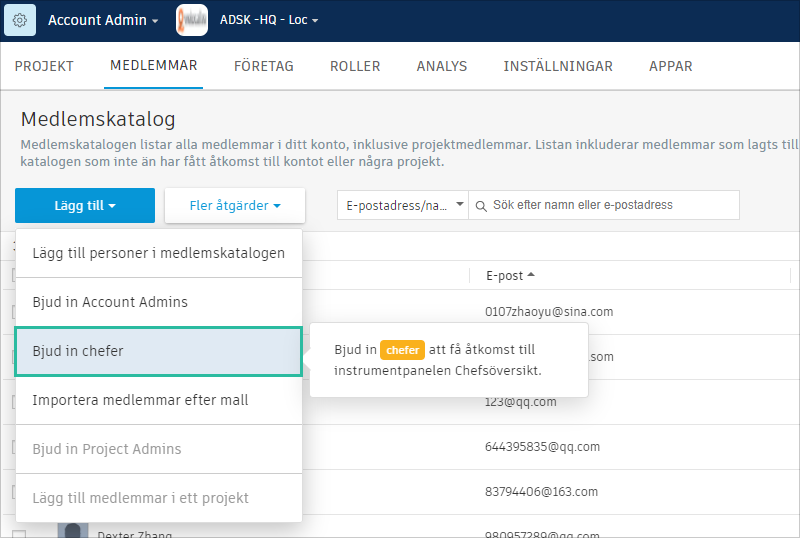Viewport: 800px width, 538px height.
Task: Expand the E-postadress/na... filter combo box
Action: coord(403,205)
